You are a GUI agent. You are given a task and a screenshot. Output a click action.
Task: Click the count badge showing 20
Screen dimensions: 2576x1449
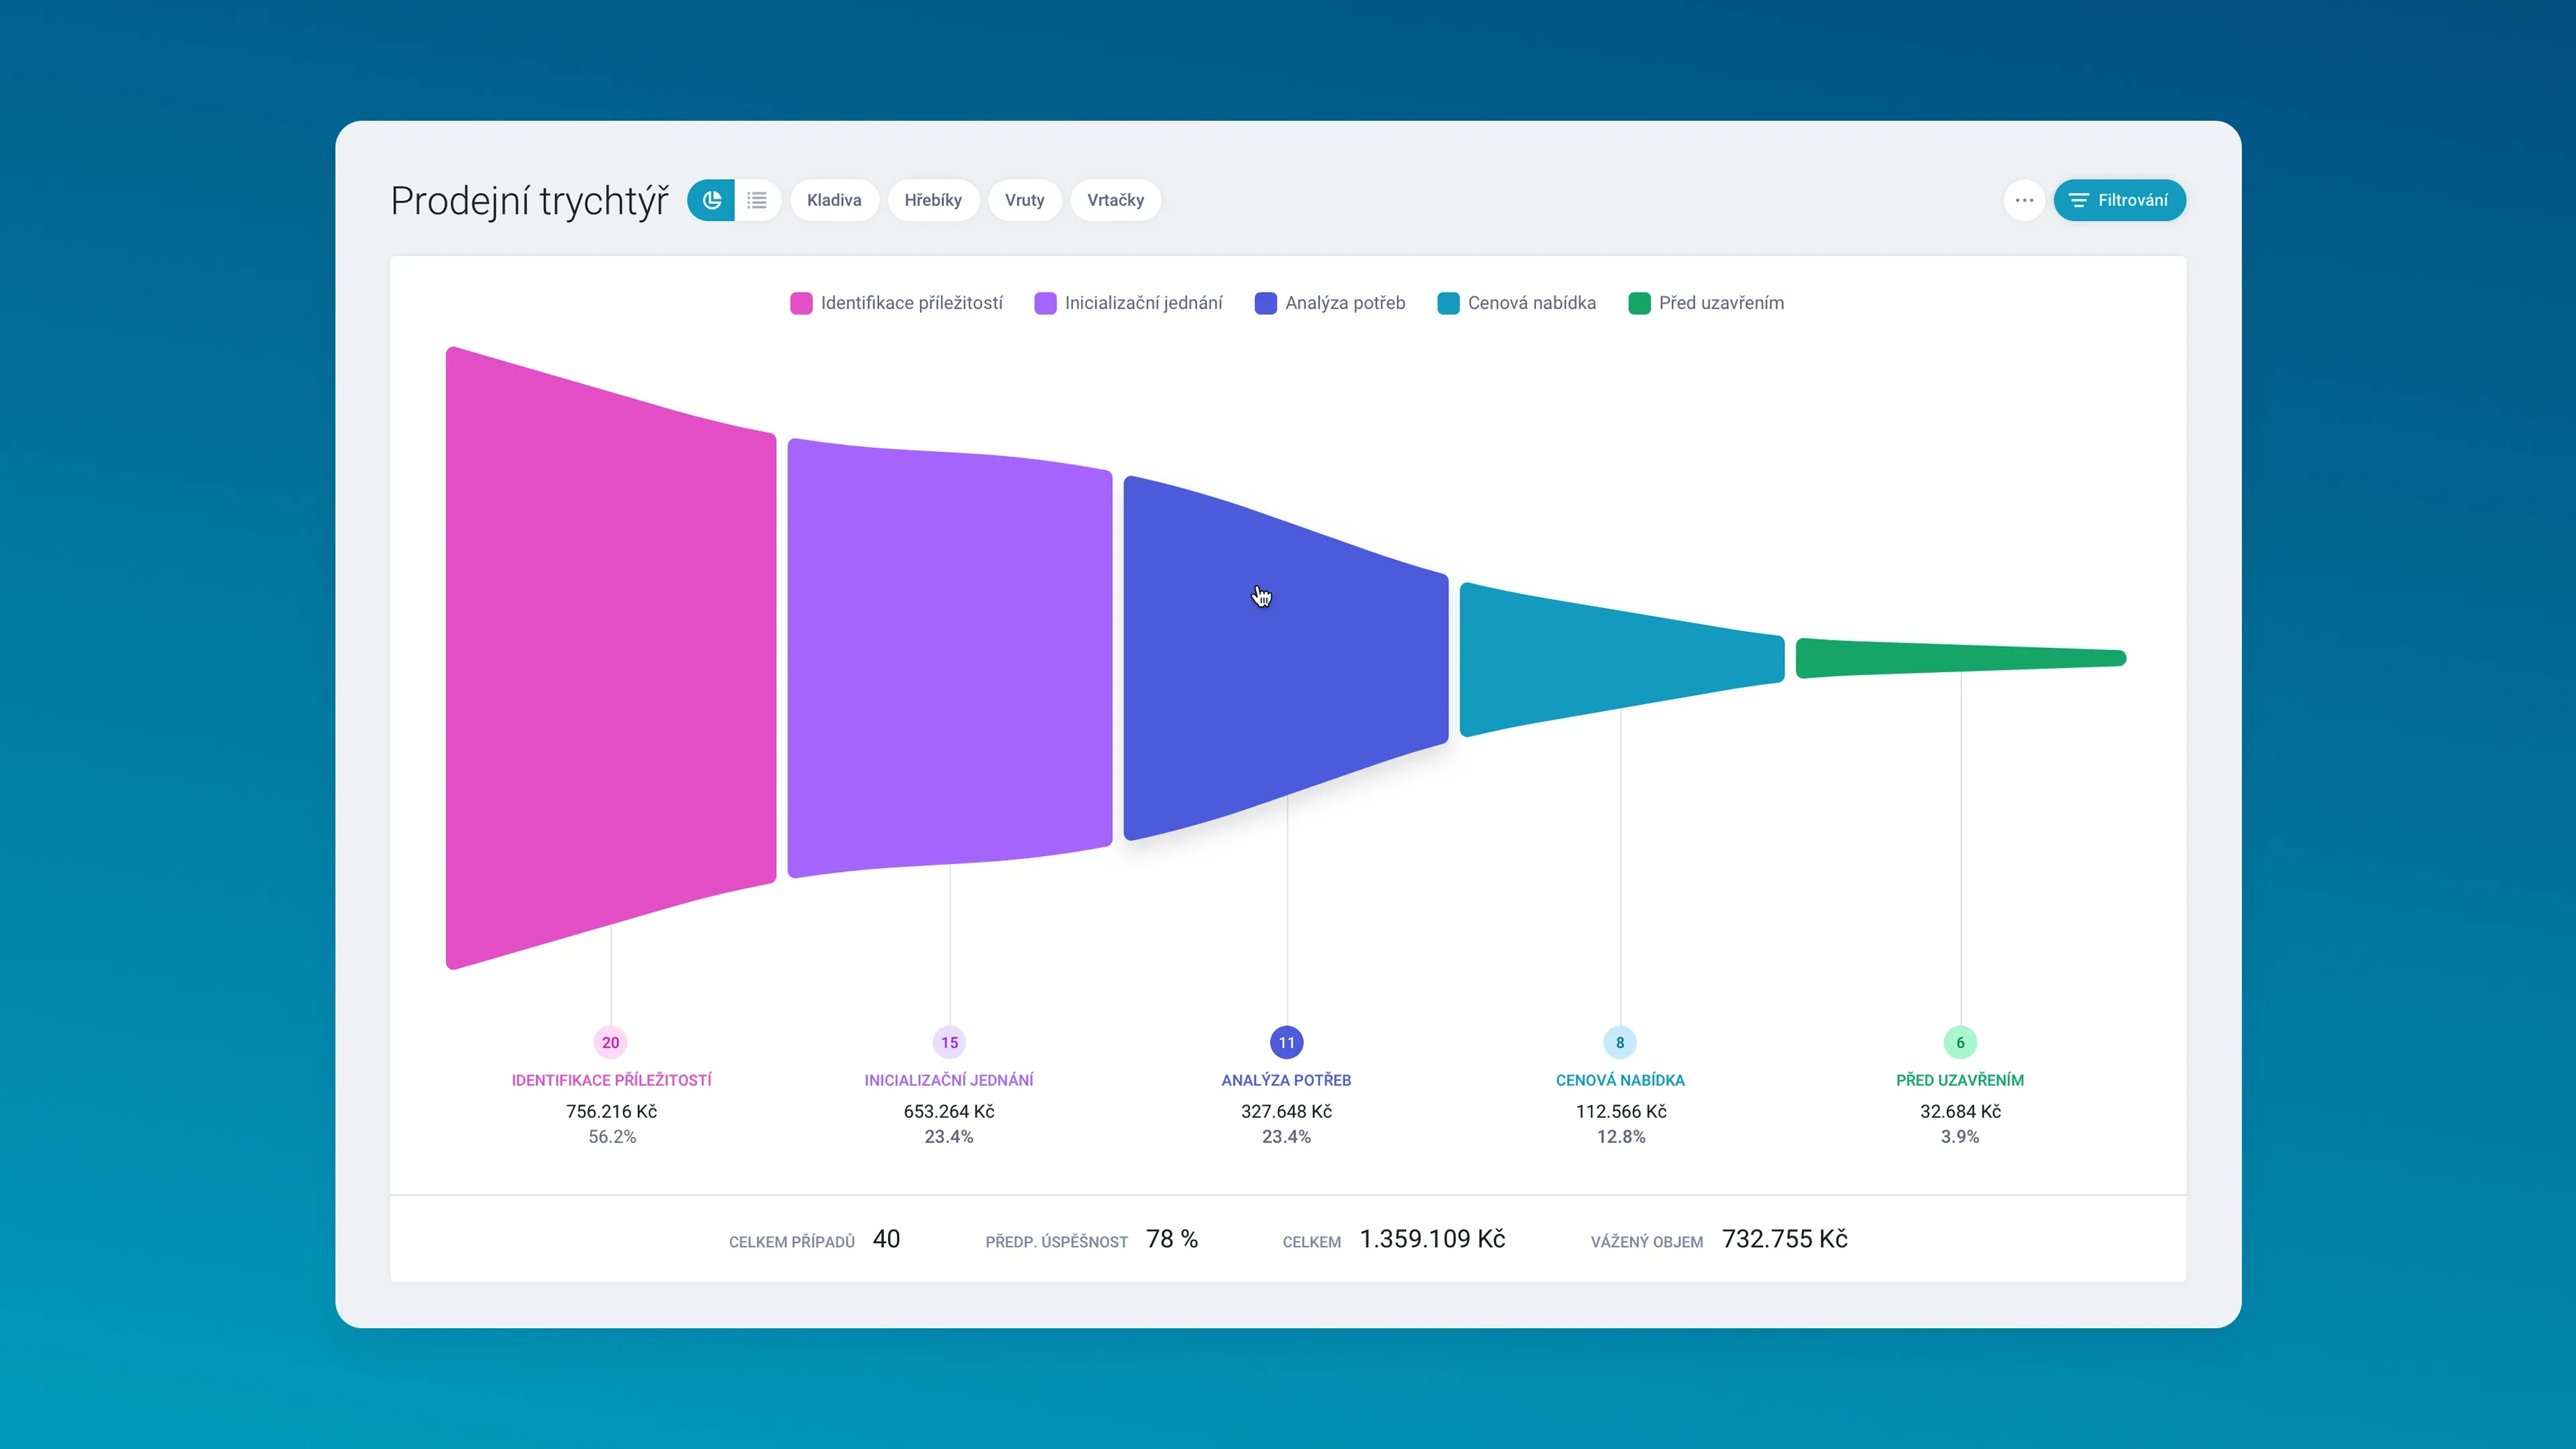coord(610,1042)
